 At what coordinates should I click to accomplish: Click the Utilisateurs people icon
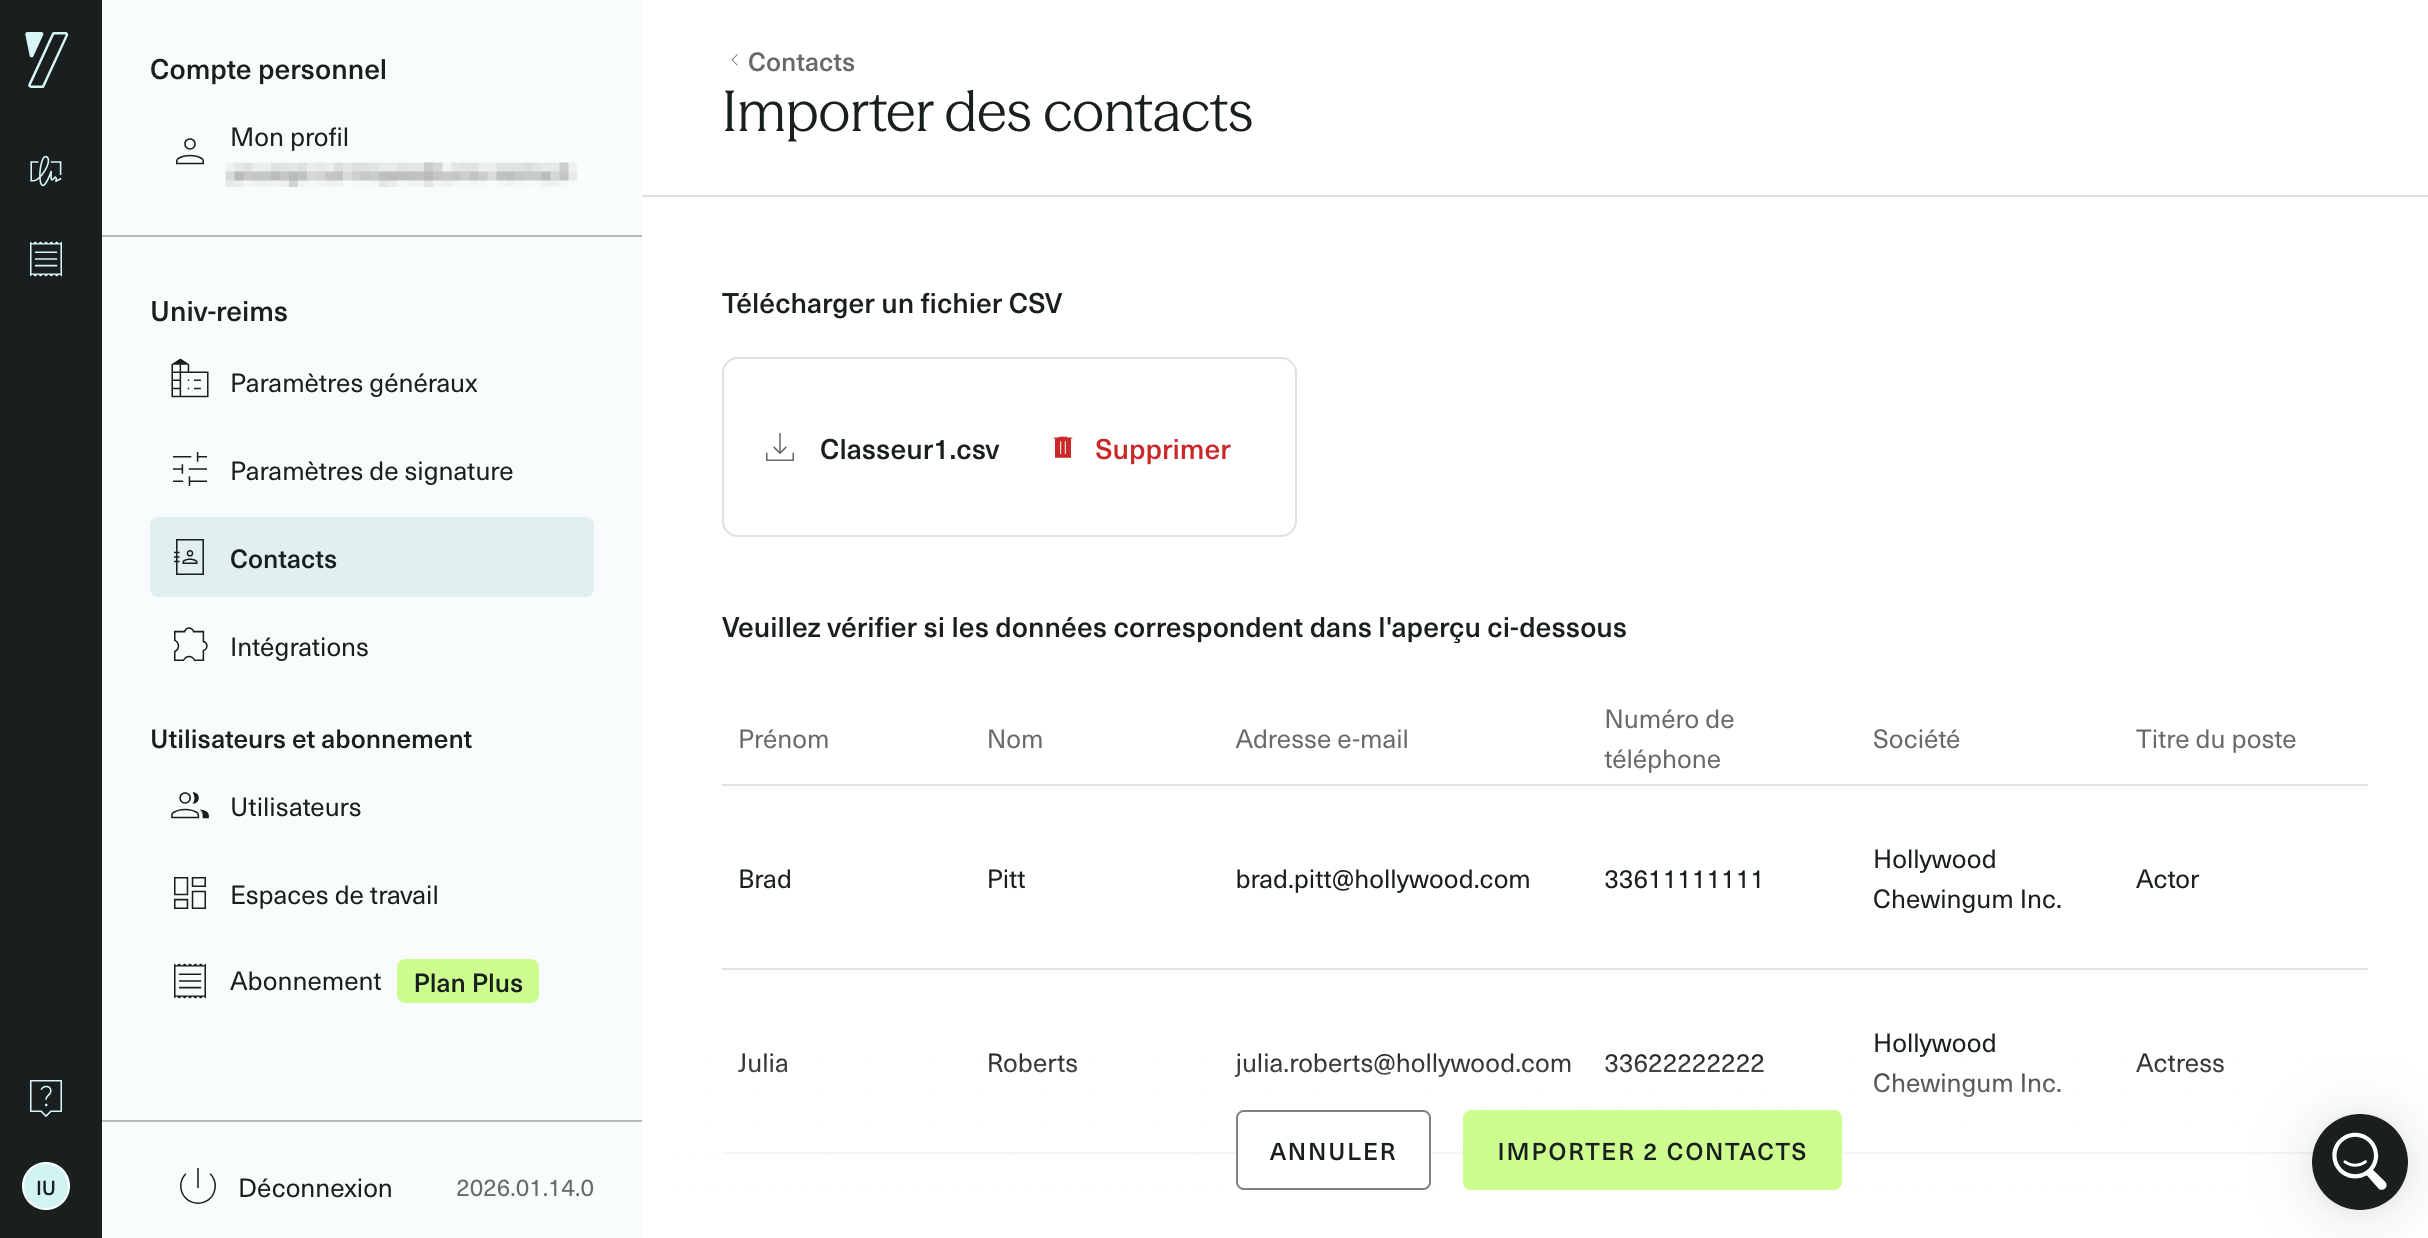189,806
